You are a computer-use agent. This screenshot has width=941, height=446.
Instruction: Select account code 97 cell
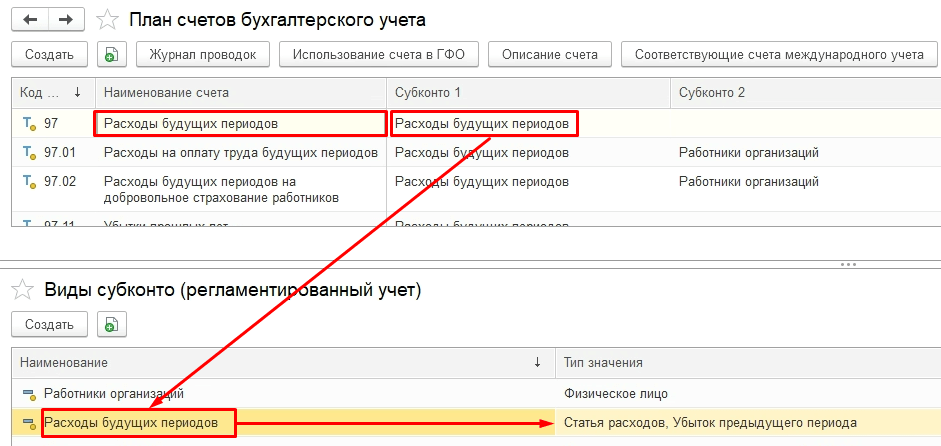[x=51, y=124]
